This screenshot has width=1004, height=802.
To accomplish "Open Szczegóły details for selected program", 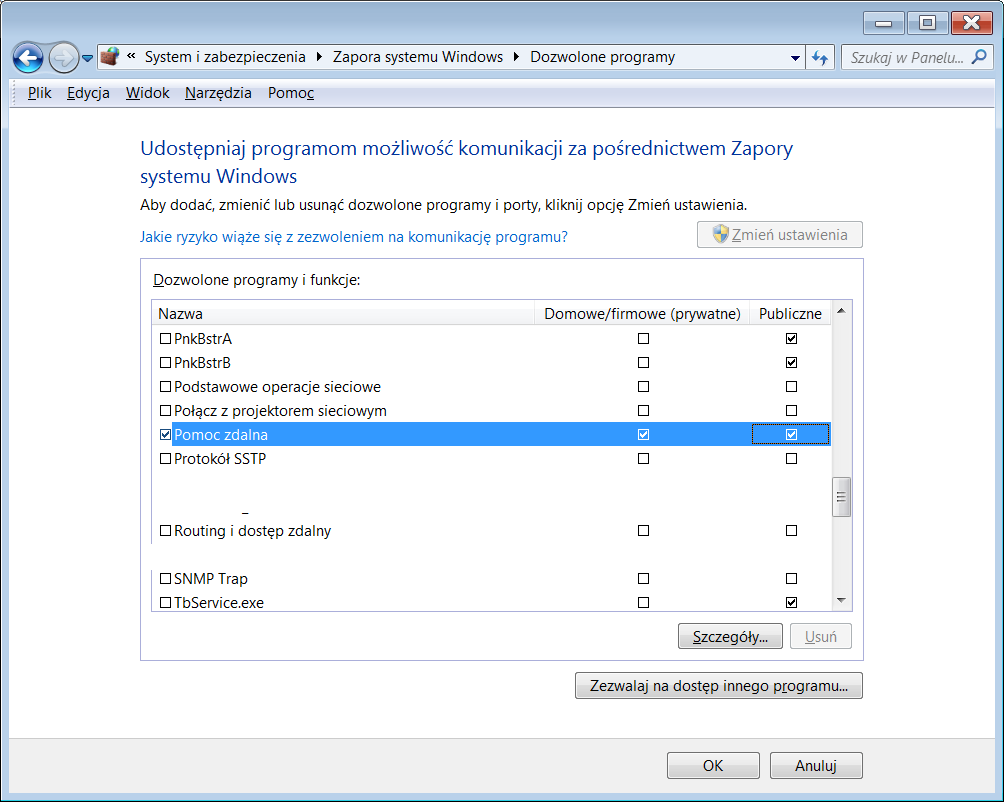I will pyautogui.click(x=730, y=636).
